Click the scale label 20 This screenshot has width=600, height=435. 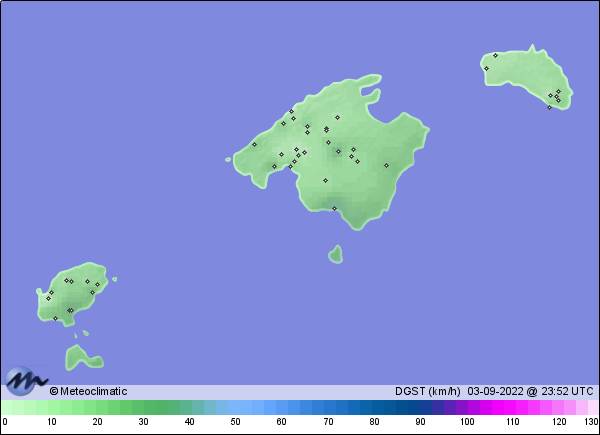[x=98, y=422]
